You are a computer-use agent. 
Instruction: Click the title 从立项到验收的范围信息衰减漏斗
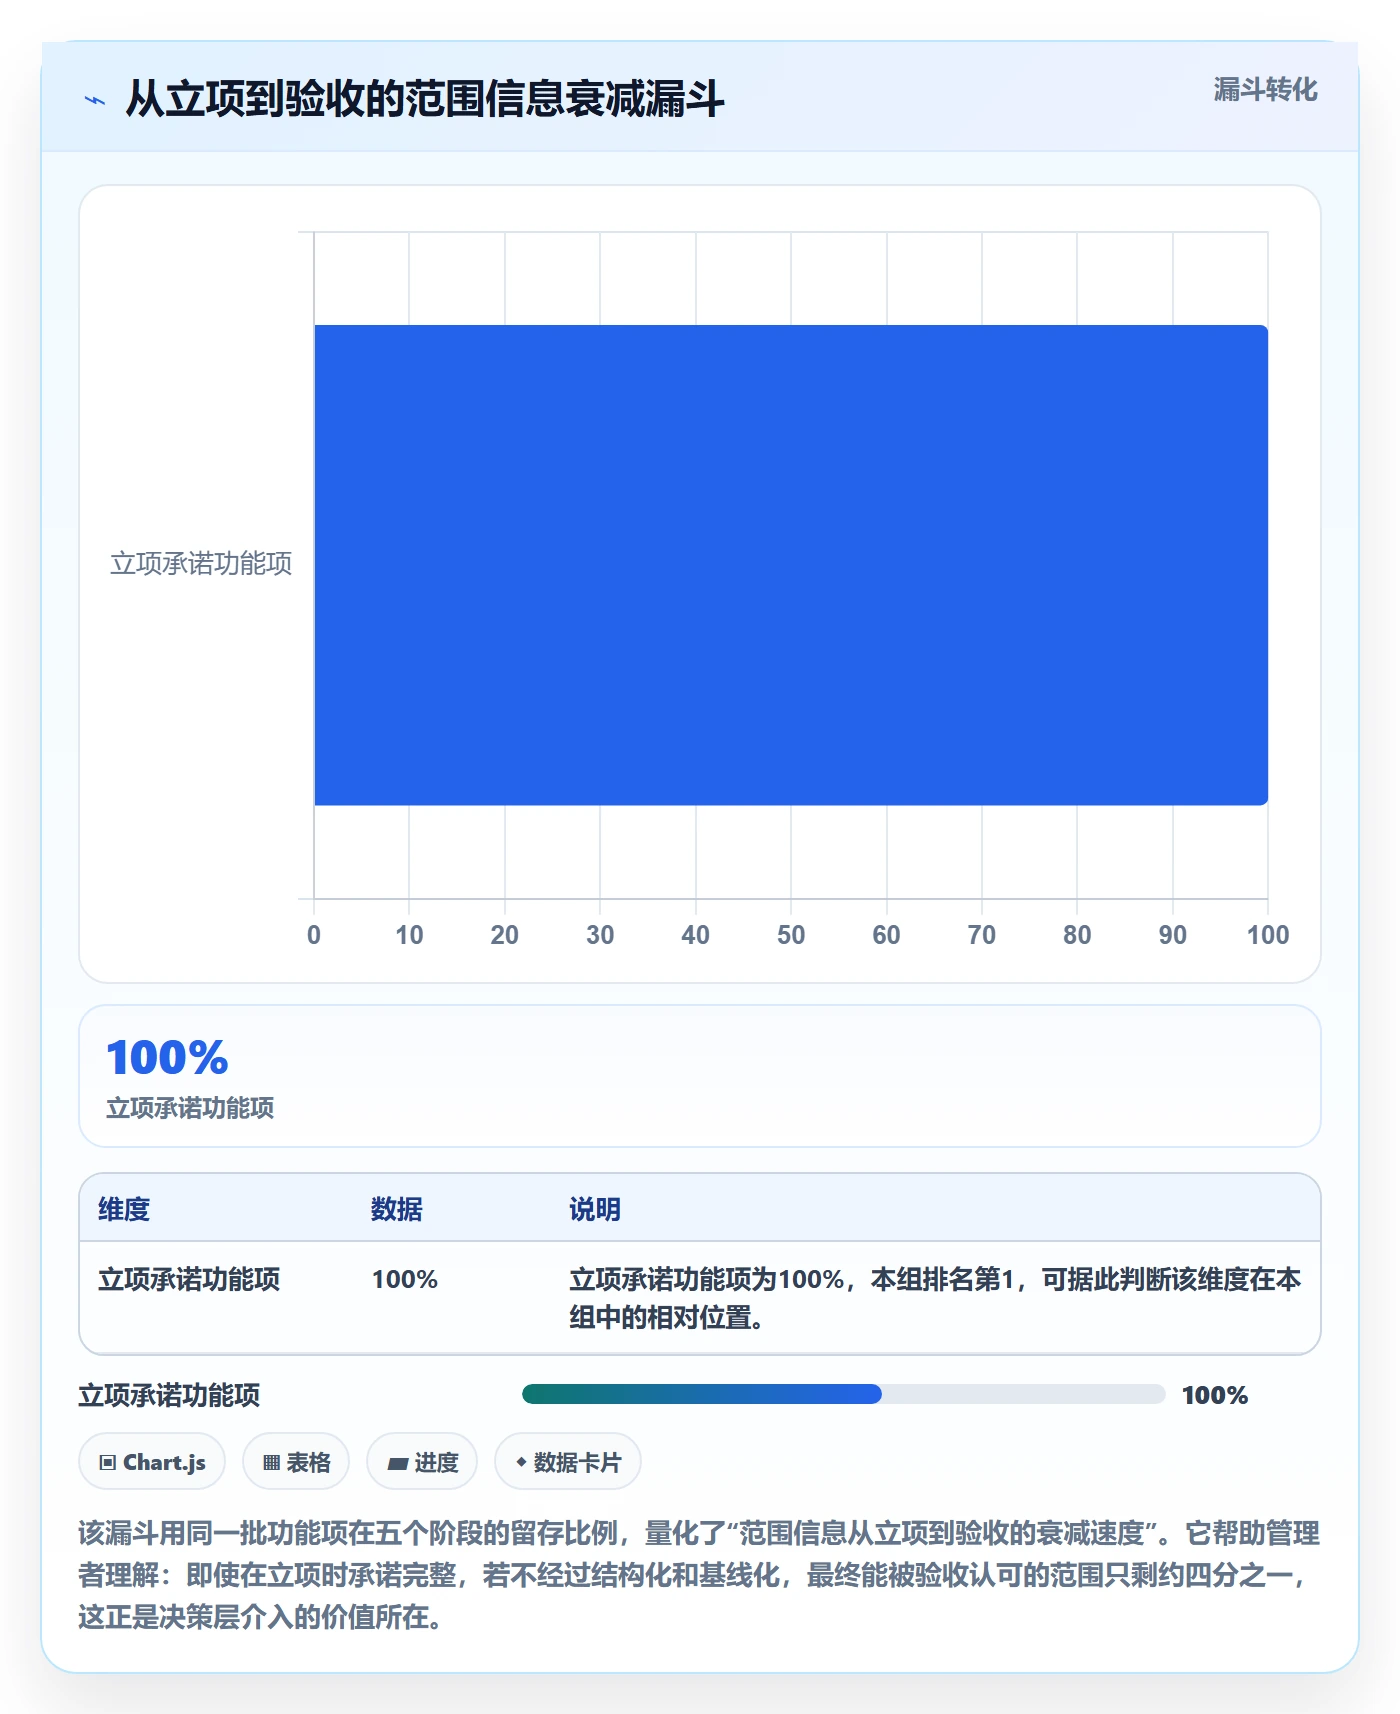coord(425,99)
